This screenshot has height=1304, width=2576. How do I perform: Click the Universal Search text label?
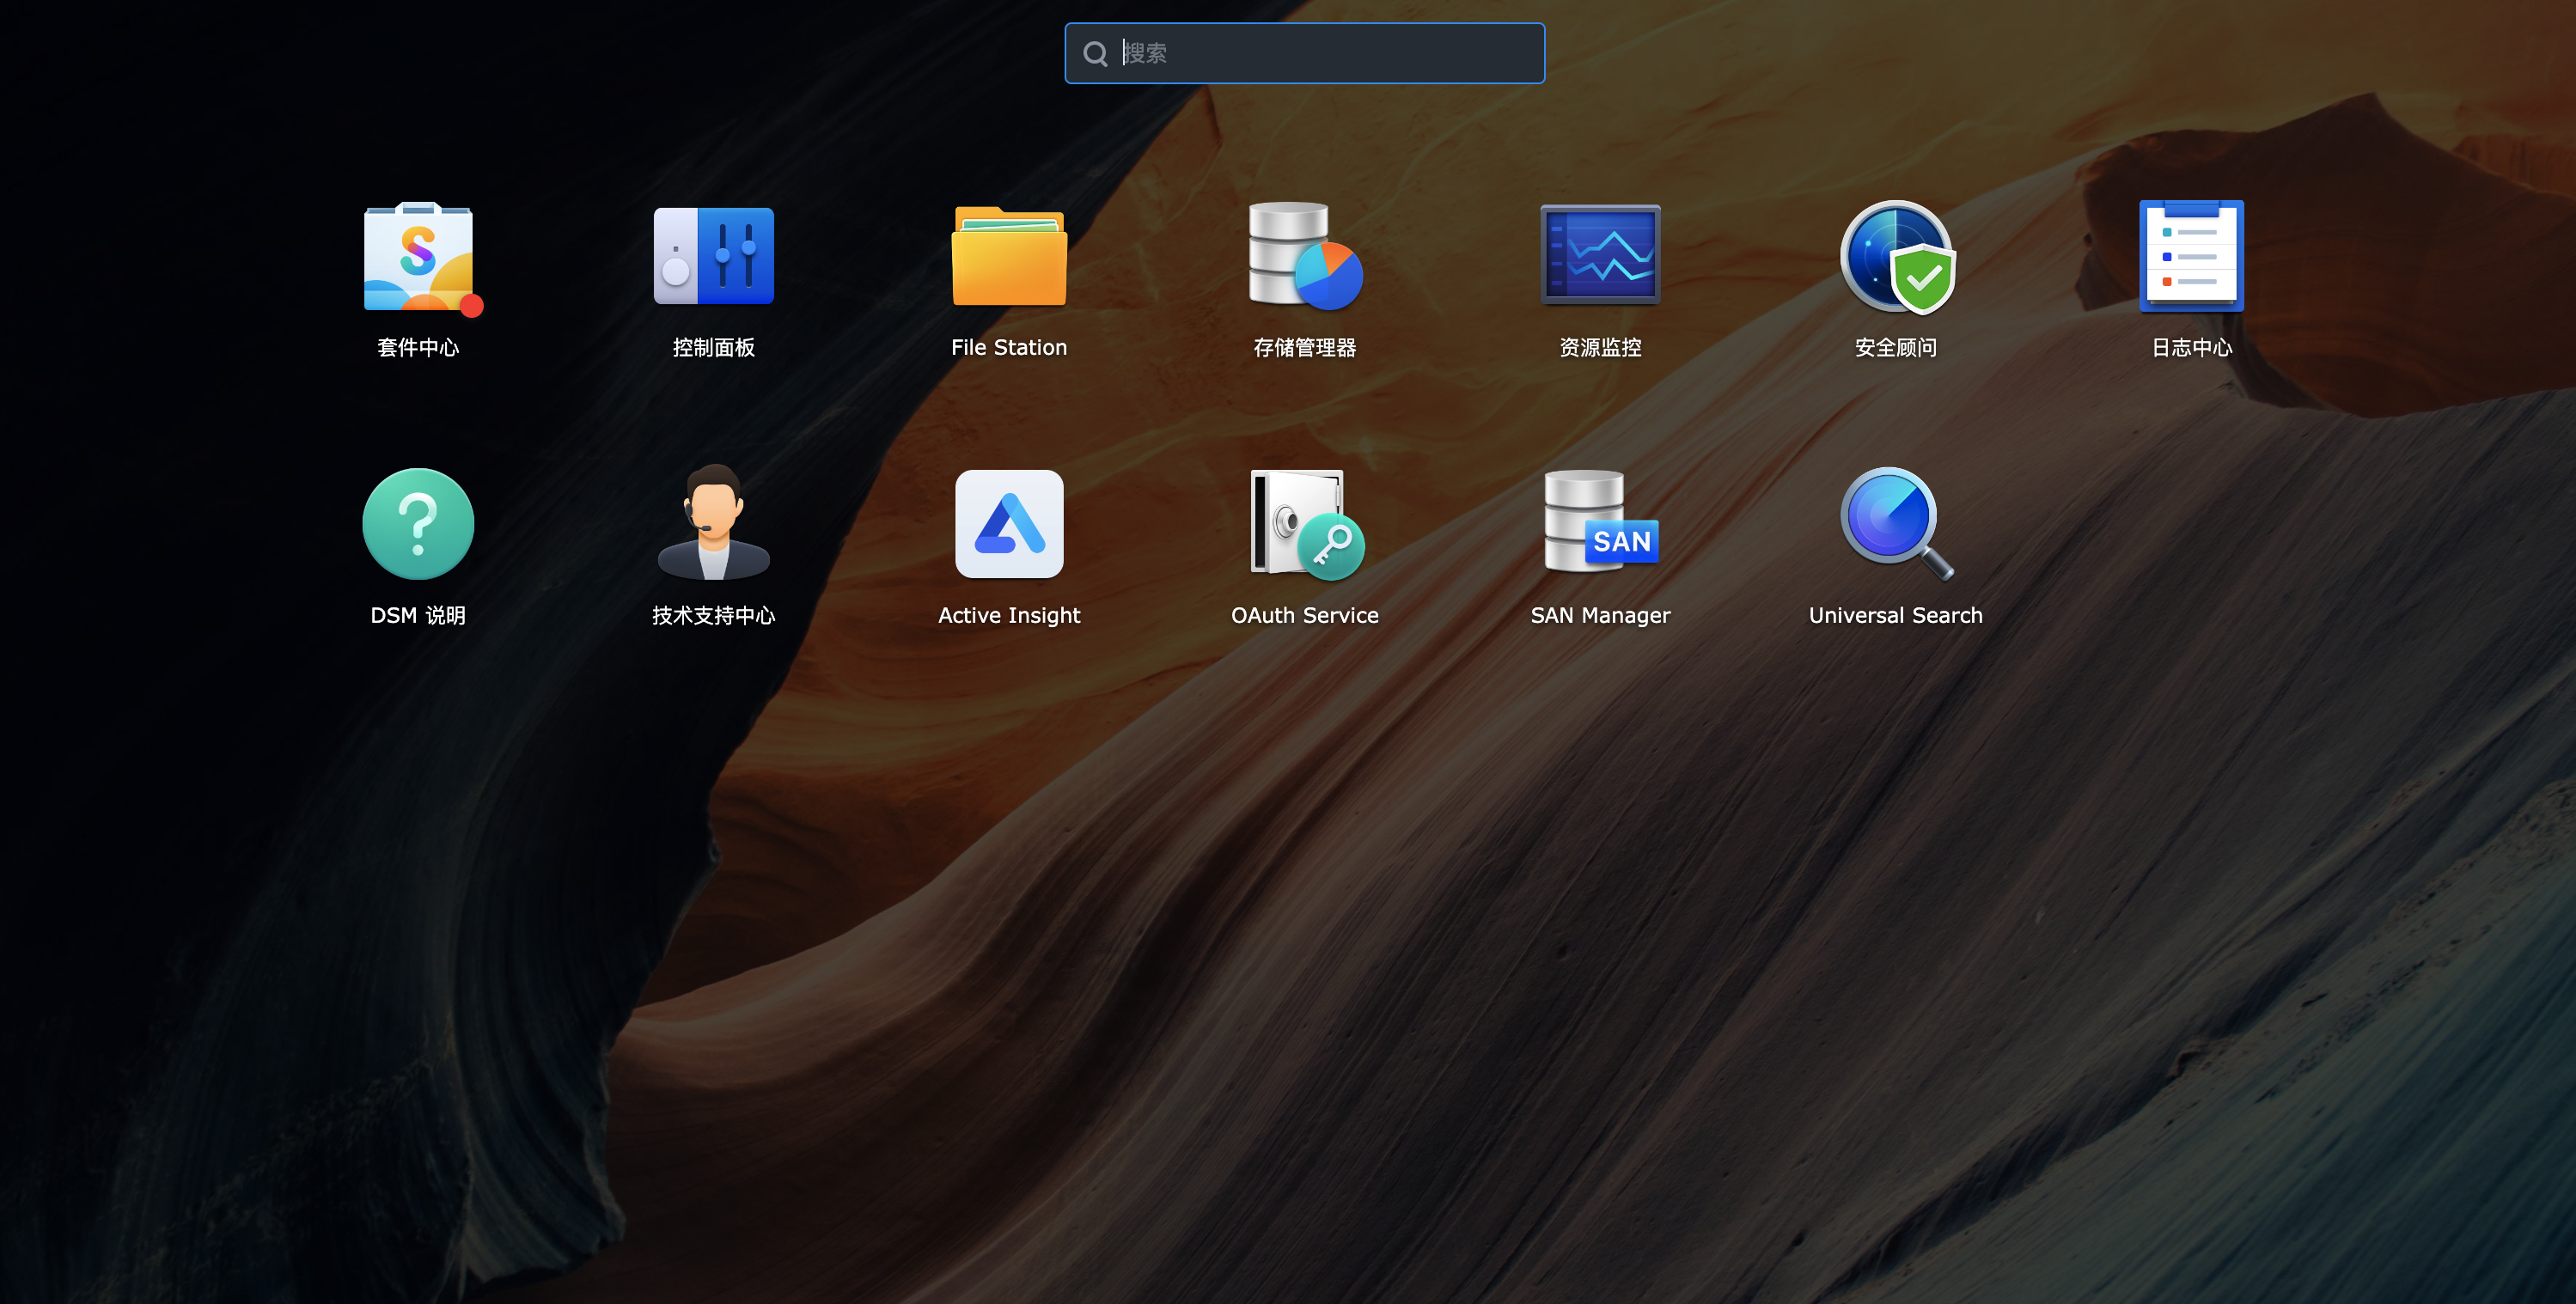pos(1896,615)
